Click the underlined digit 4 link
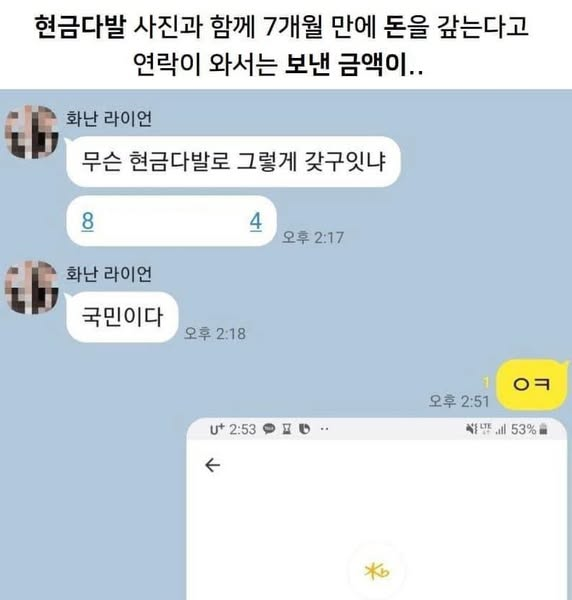Screen dimensions: 572x600 (x=256, y=221)
